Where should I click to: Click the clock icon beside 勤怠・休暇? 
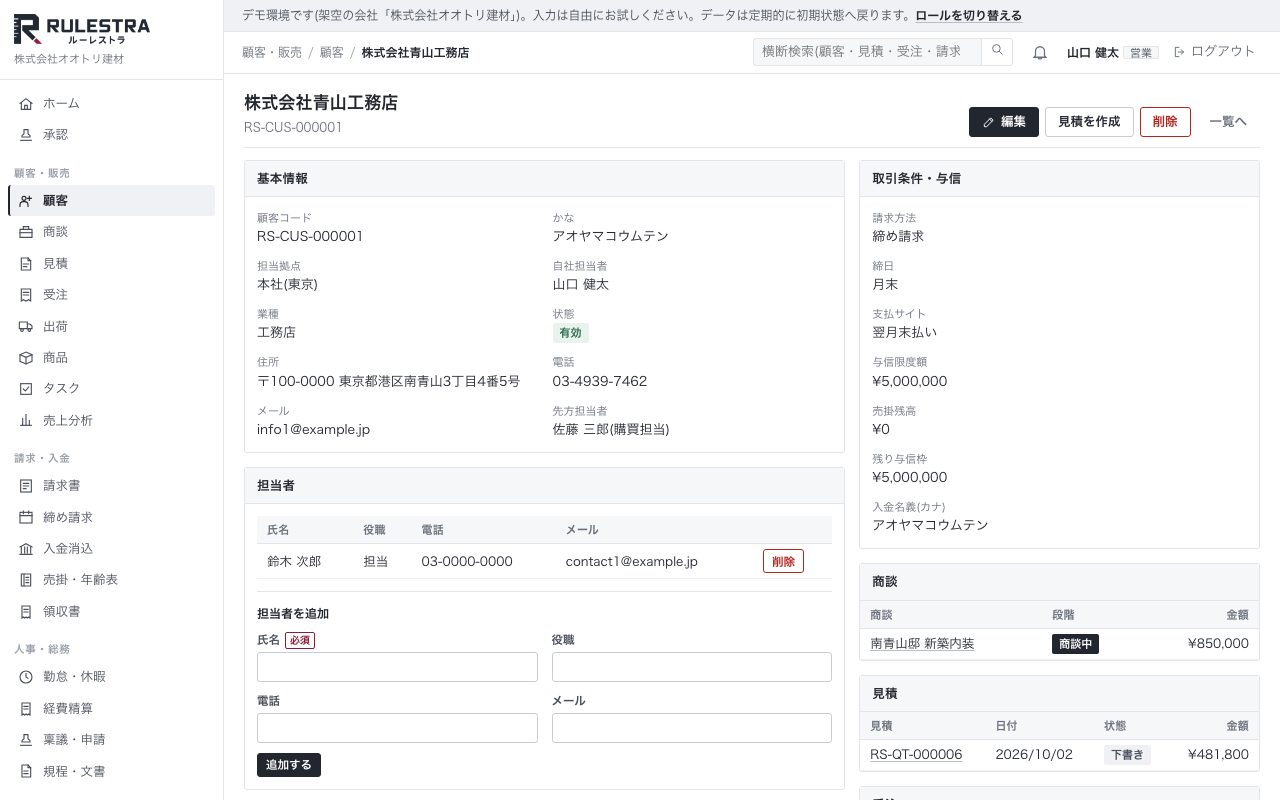[x=26, y=677]
